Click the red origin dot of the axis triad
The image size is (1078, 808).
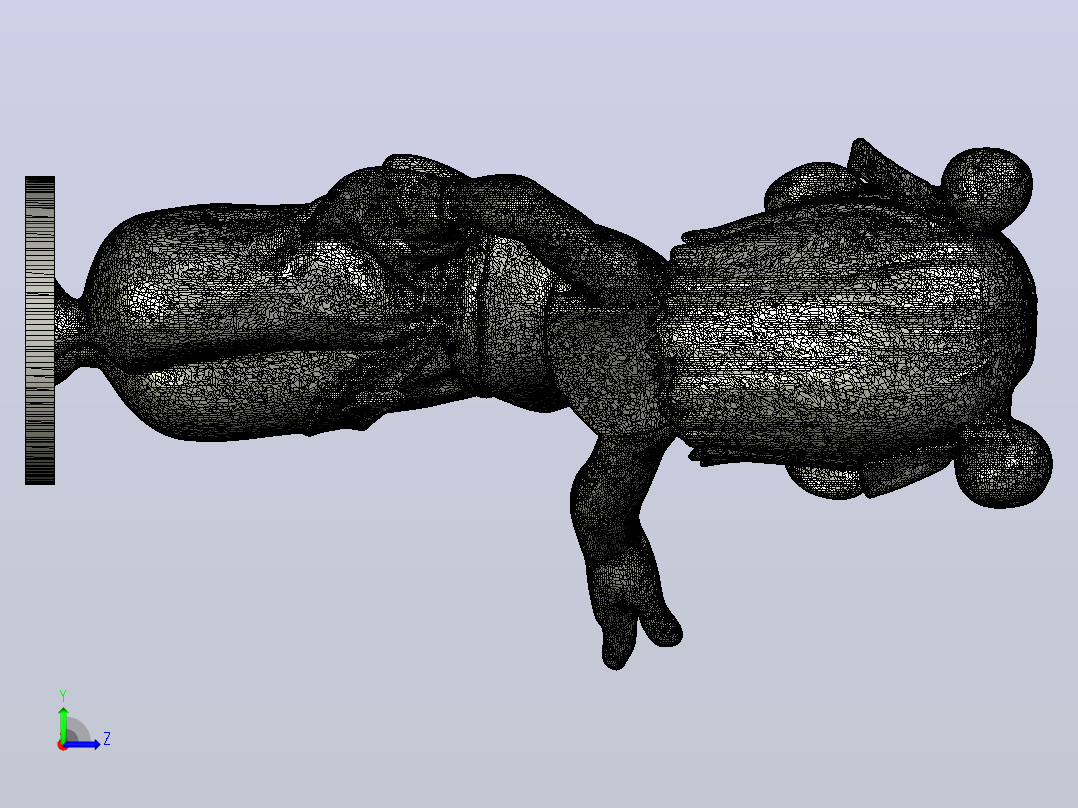[x=62, y=745]
